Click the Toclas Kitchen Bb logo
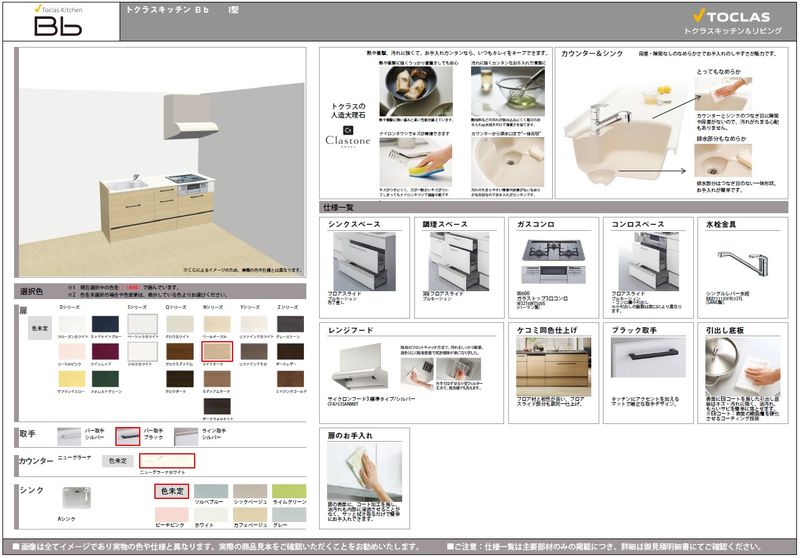Screen dimensions: 800x558 point(58,21)
